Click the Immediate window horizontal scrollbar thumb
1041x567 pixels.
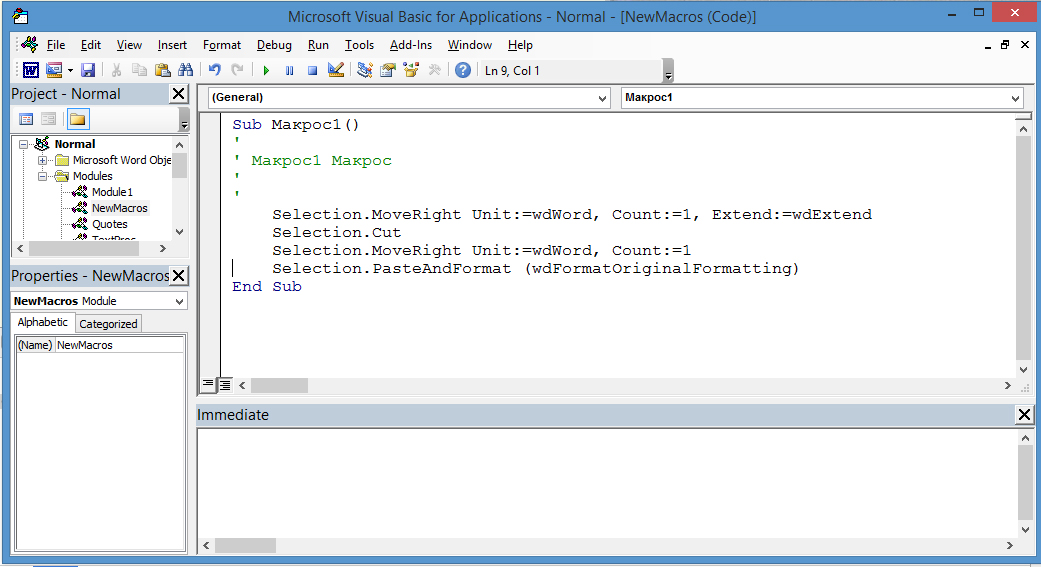tap(245, 545)
